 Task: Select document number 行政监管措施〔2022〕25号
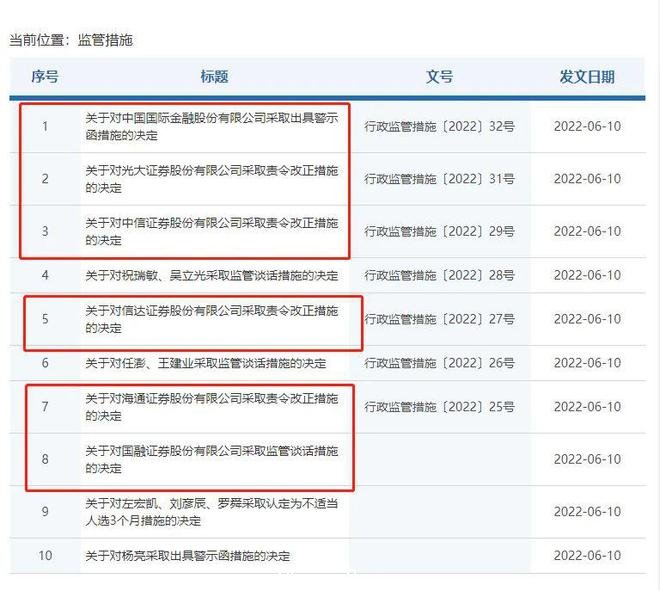439,407
